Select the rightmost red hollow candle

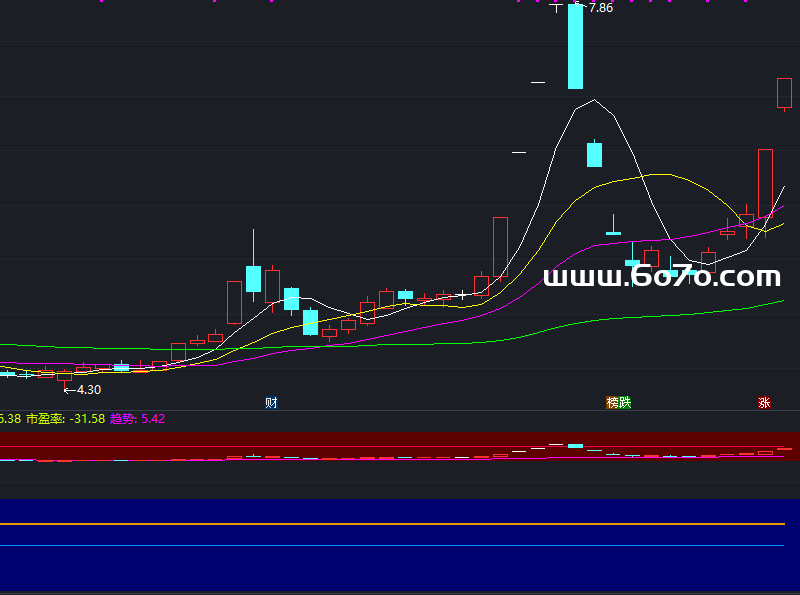point(785,93)
